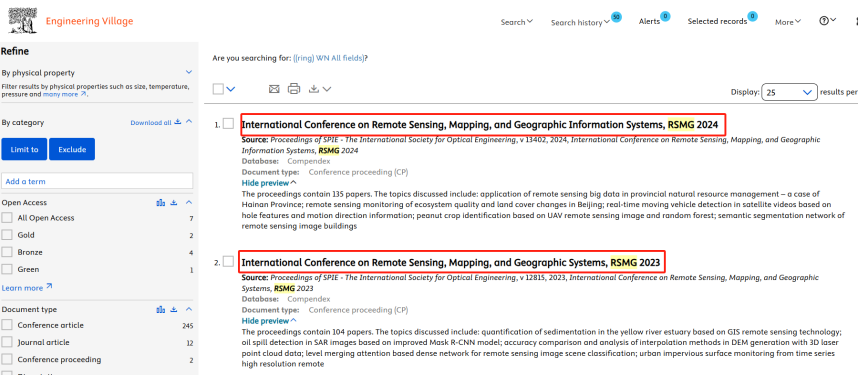The width and height of the screenshot is (858, 375).
Task: Click the Exclude button
Action: tap(72, 149)
